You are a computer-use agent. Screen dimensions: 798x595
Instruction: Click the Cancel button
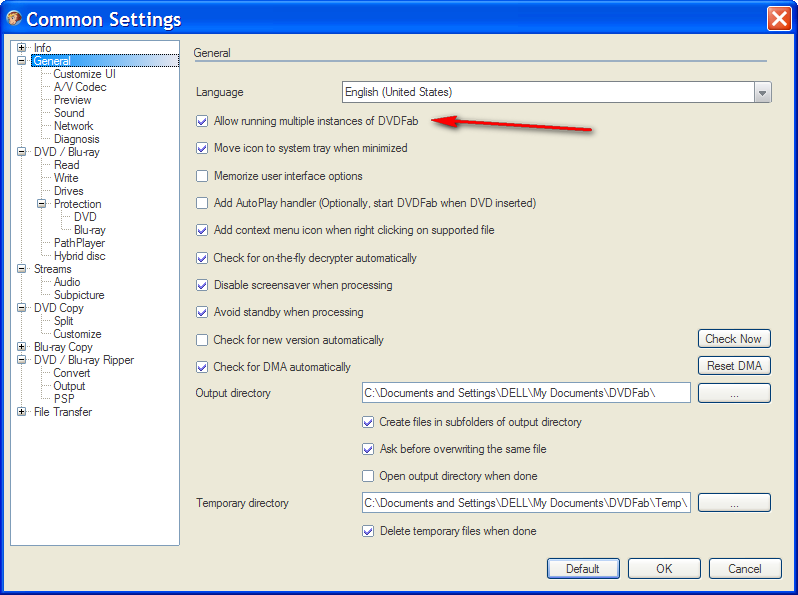(x=745, y=569)
